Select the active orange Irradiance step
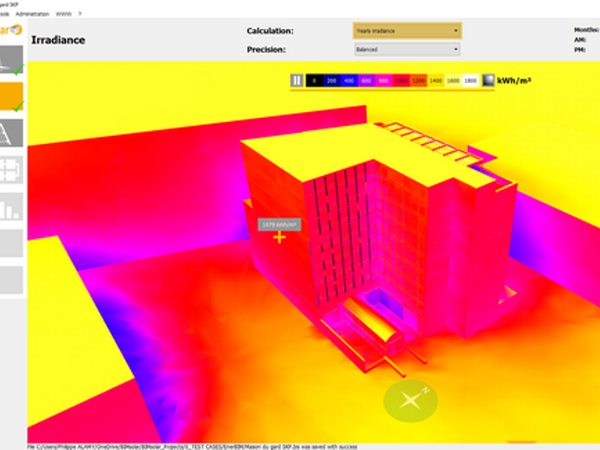The image size is (600, 450). (x=11, y=97)
